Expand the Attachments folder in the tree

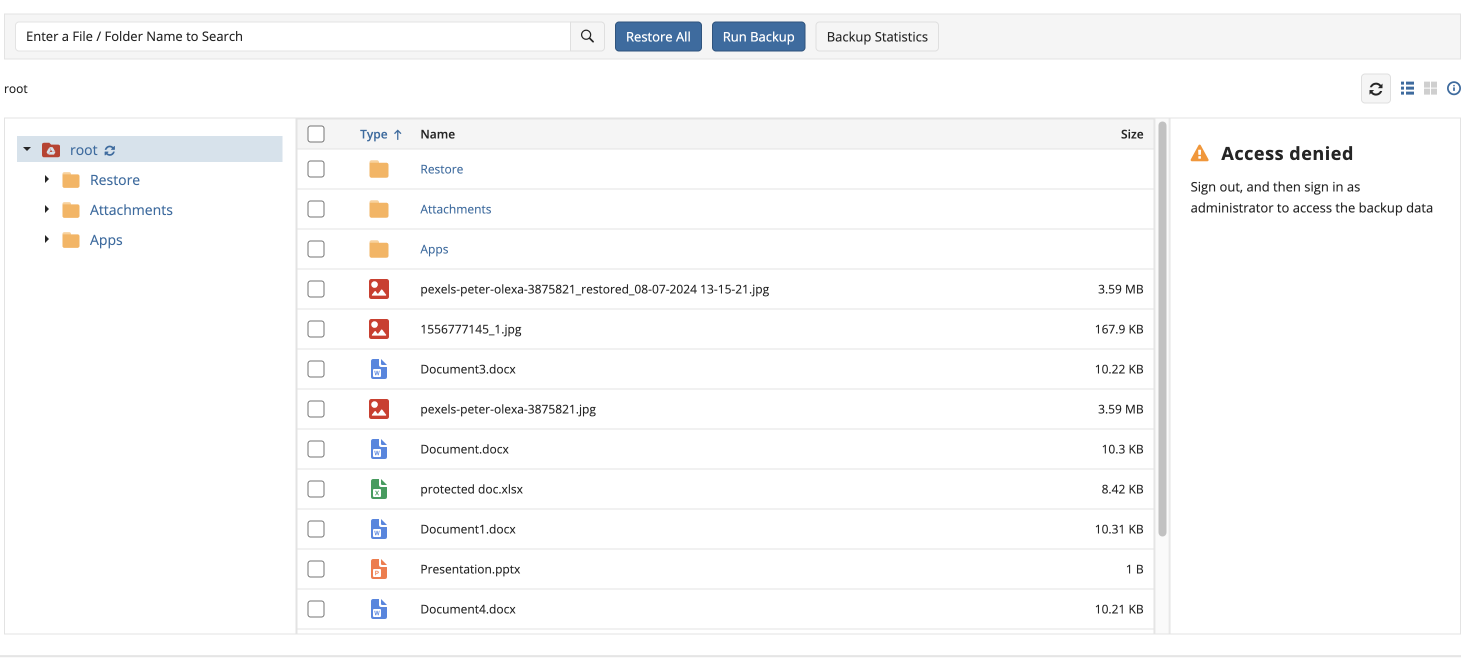coord(46,209)
